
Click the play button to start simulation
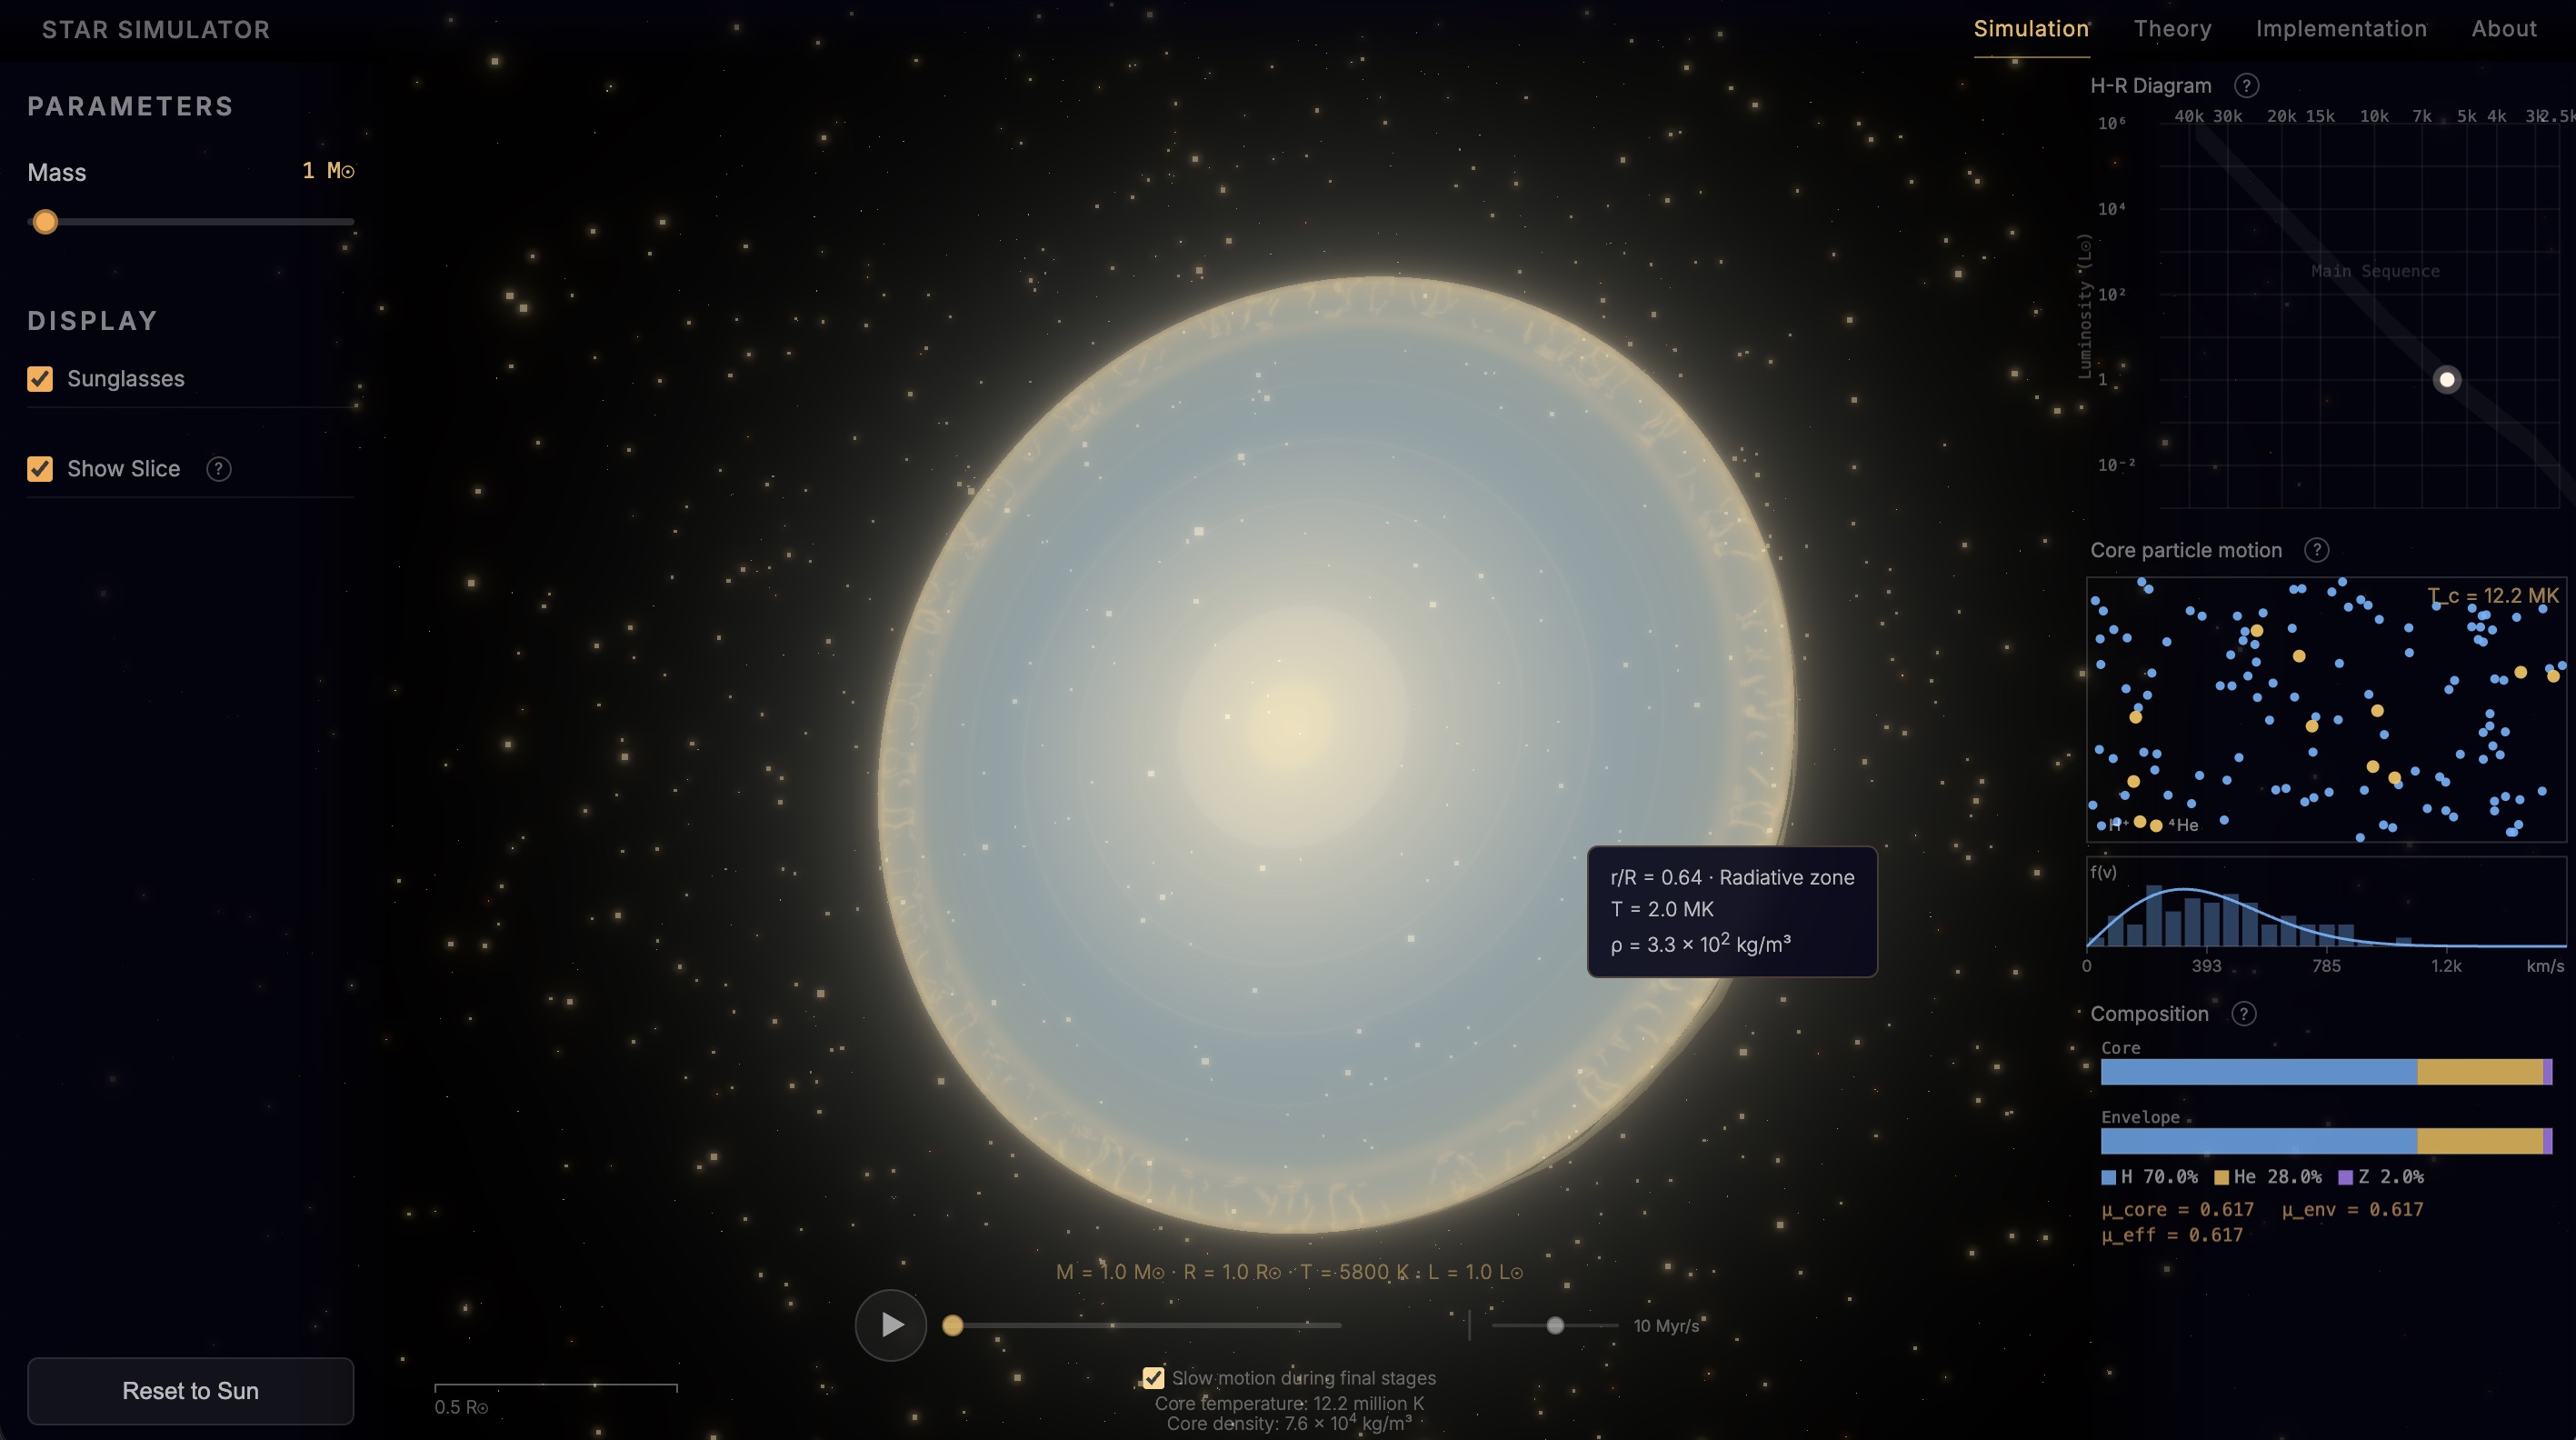[x=890, y=1324]
